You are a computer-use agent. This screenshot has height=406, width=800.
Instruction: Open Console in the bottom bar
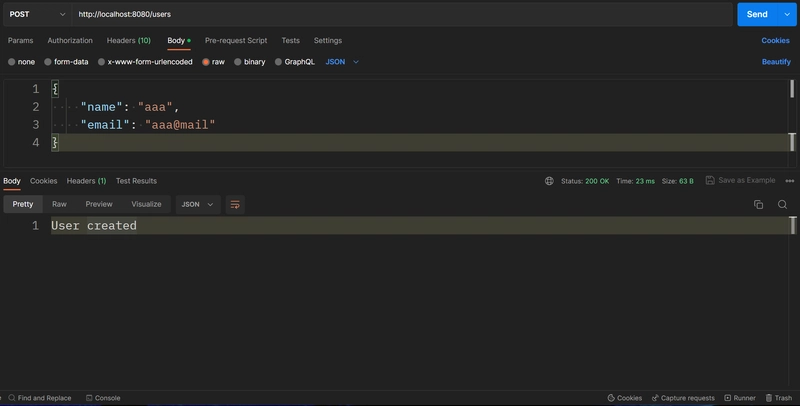pos(103,398)
